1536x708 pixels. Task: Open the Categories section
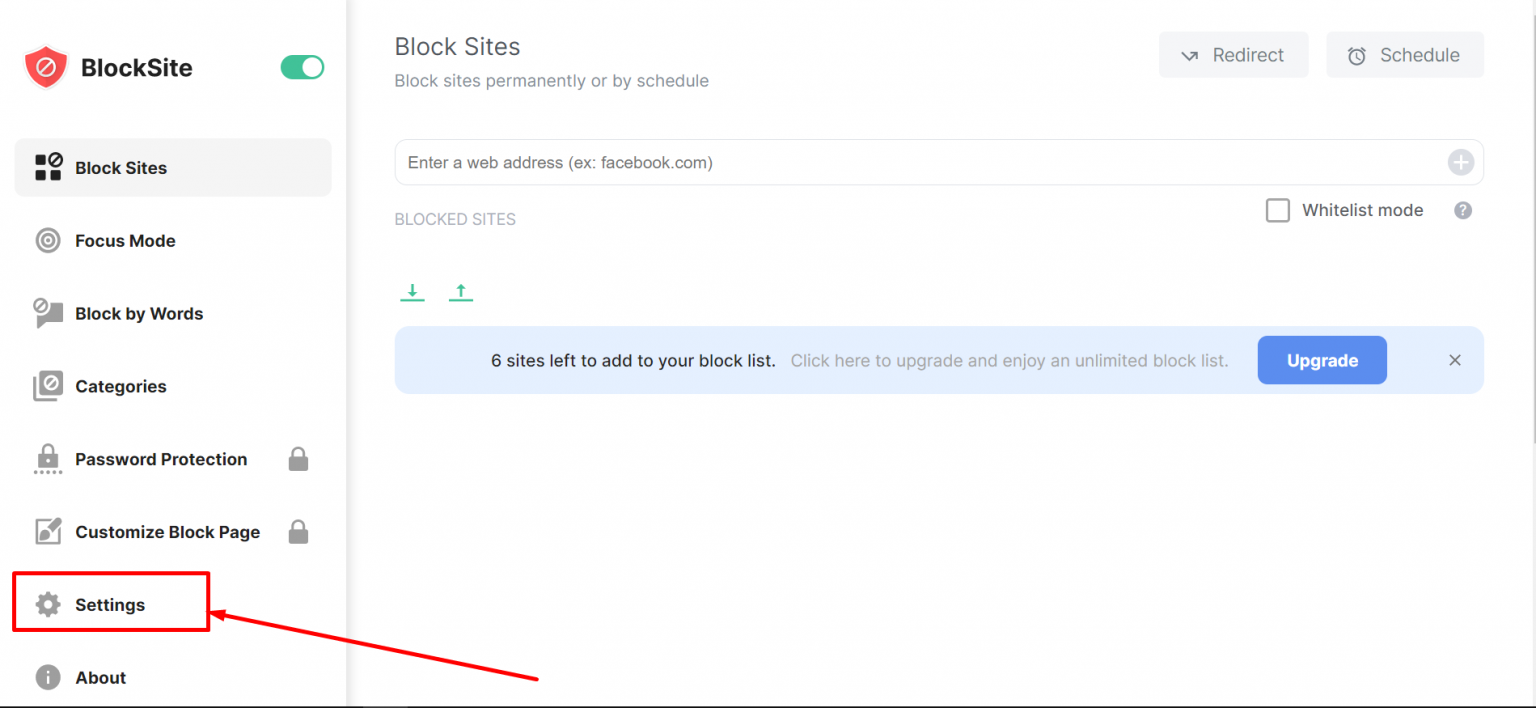click(x=121, y=386)
